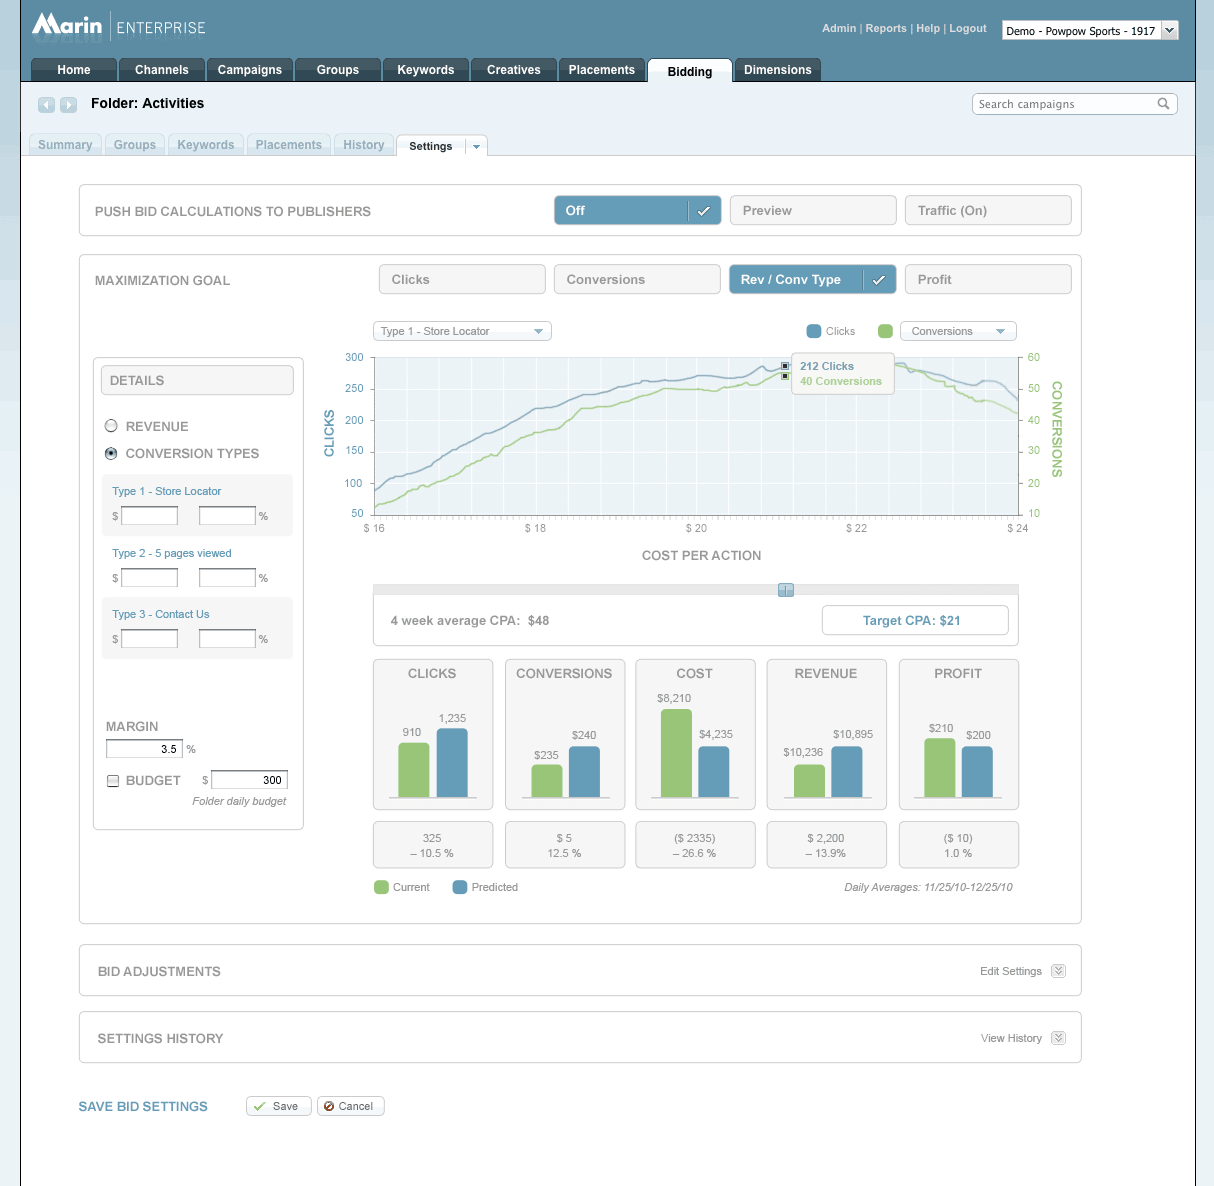The height and width of the screenshot is (1186, 1214).
Task: Open the Type 1 - Store Locator dropdown
Action: tap(461, 331)
